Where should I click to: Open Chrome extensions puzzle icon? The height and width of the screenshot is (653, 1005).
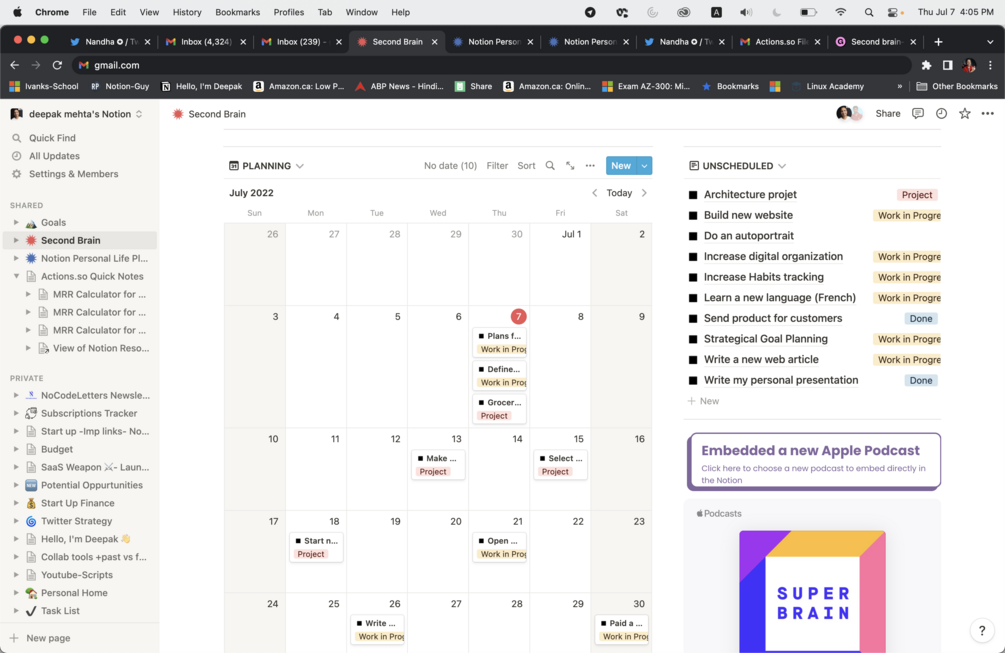click(x=926, y=65)
